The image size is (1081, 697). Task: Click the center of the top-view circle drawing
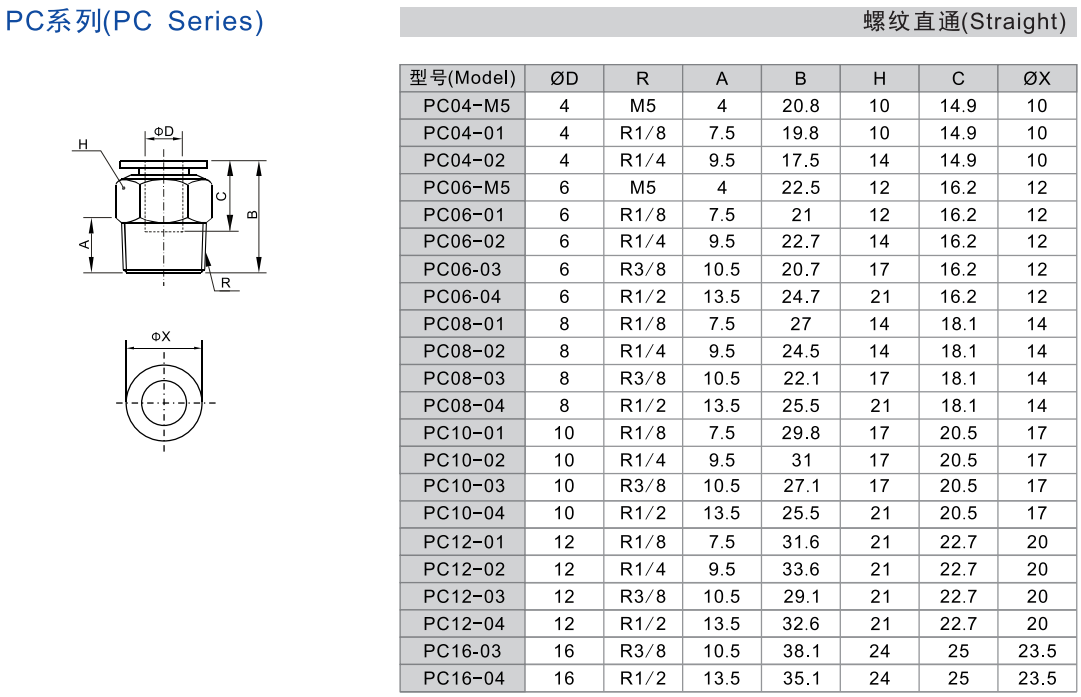163,401
